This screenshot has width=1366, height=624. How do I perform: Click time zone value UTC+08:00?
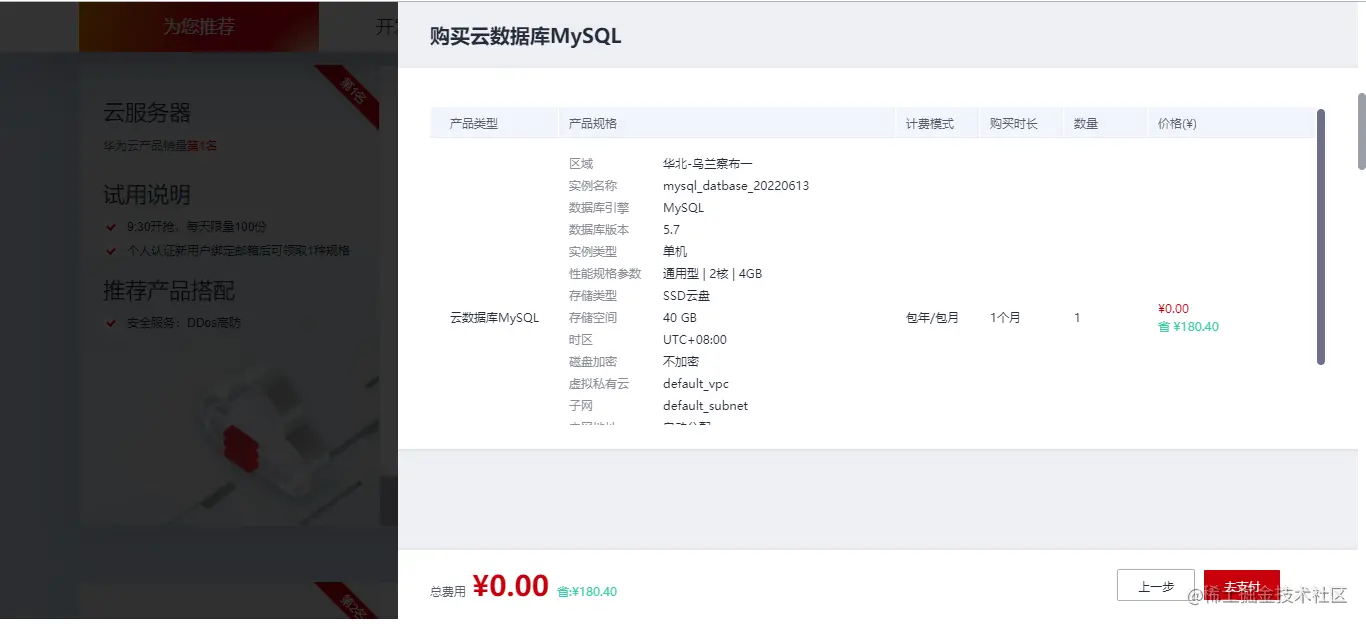tap(695, 340)
